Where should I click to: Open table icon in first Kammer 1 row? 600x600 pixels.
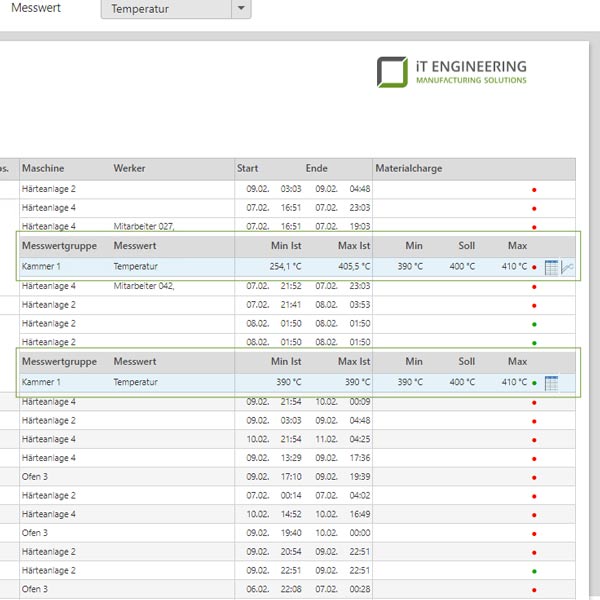point(551,267)
